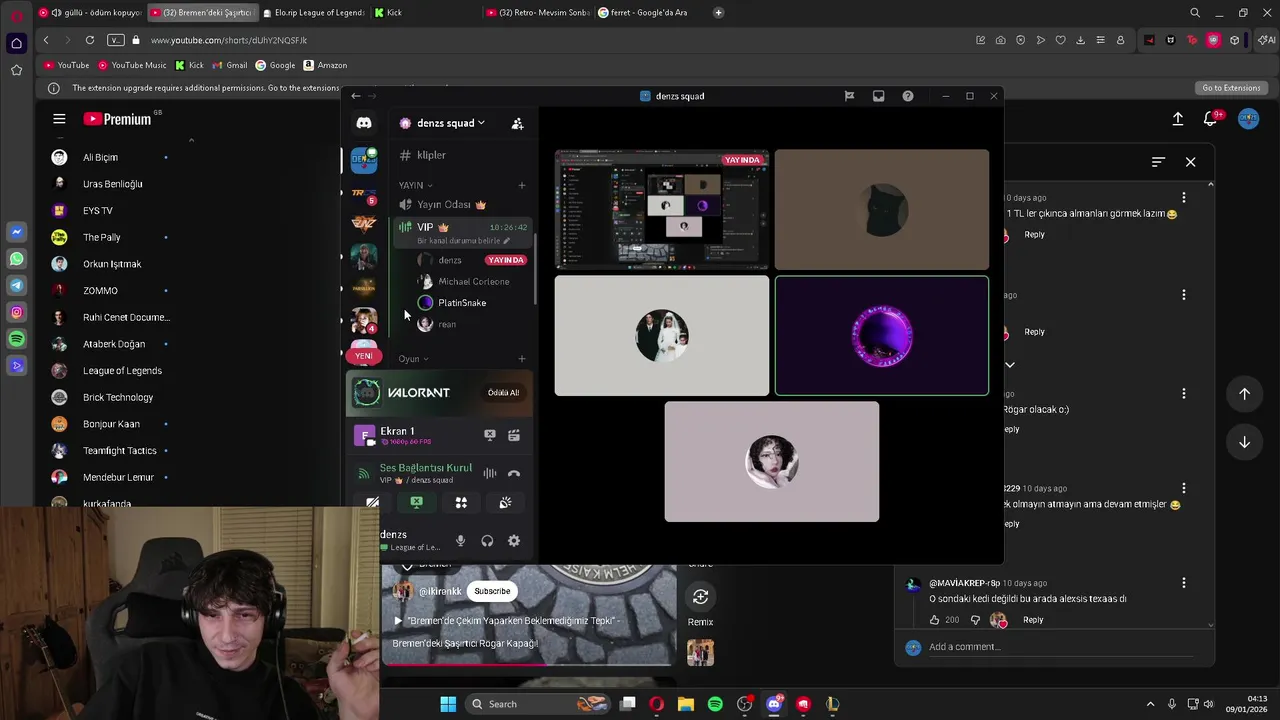Viewport: 1280px width, 720px height.
Task: Click Ödülü Al on Valorant banner
Action: (x=503, y=393)
